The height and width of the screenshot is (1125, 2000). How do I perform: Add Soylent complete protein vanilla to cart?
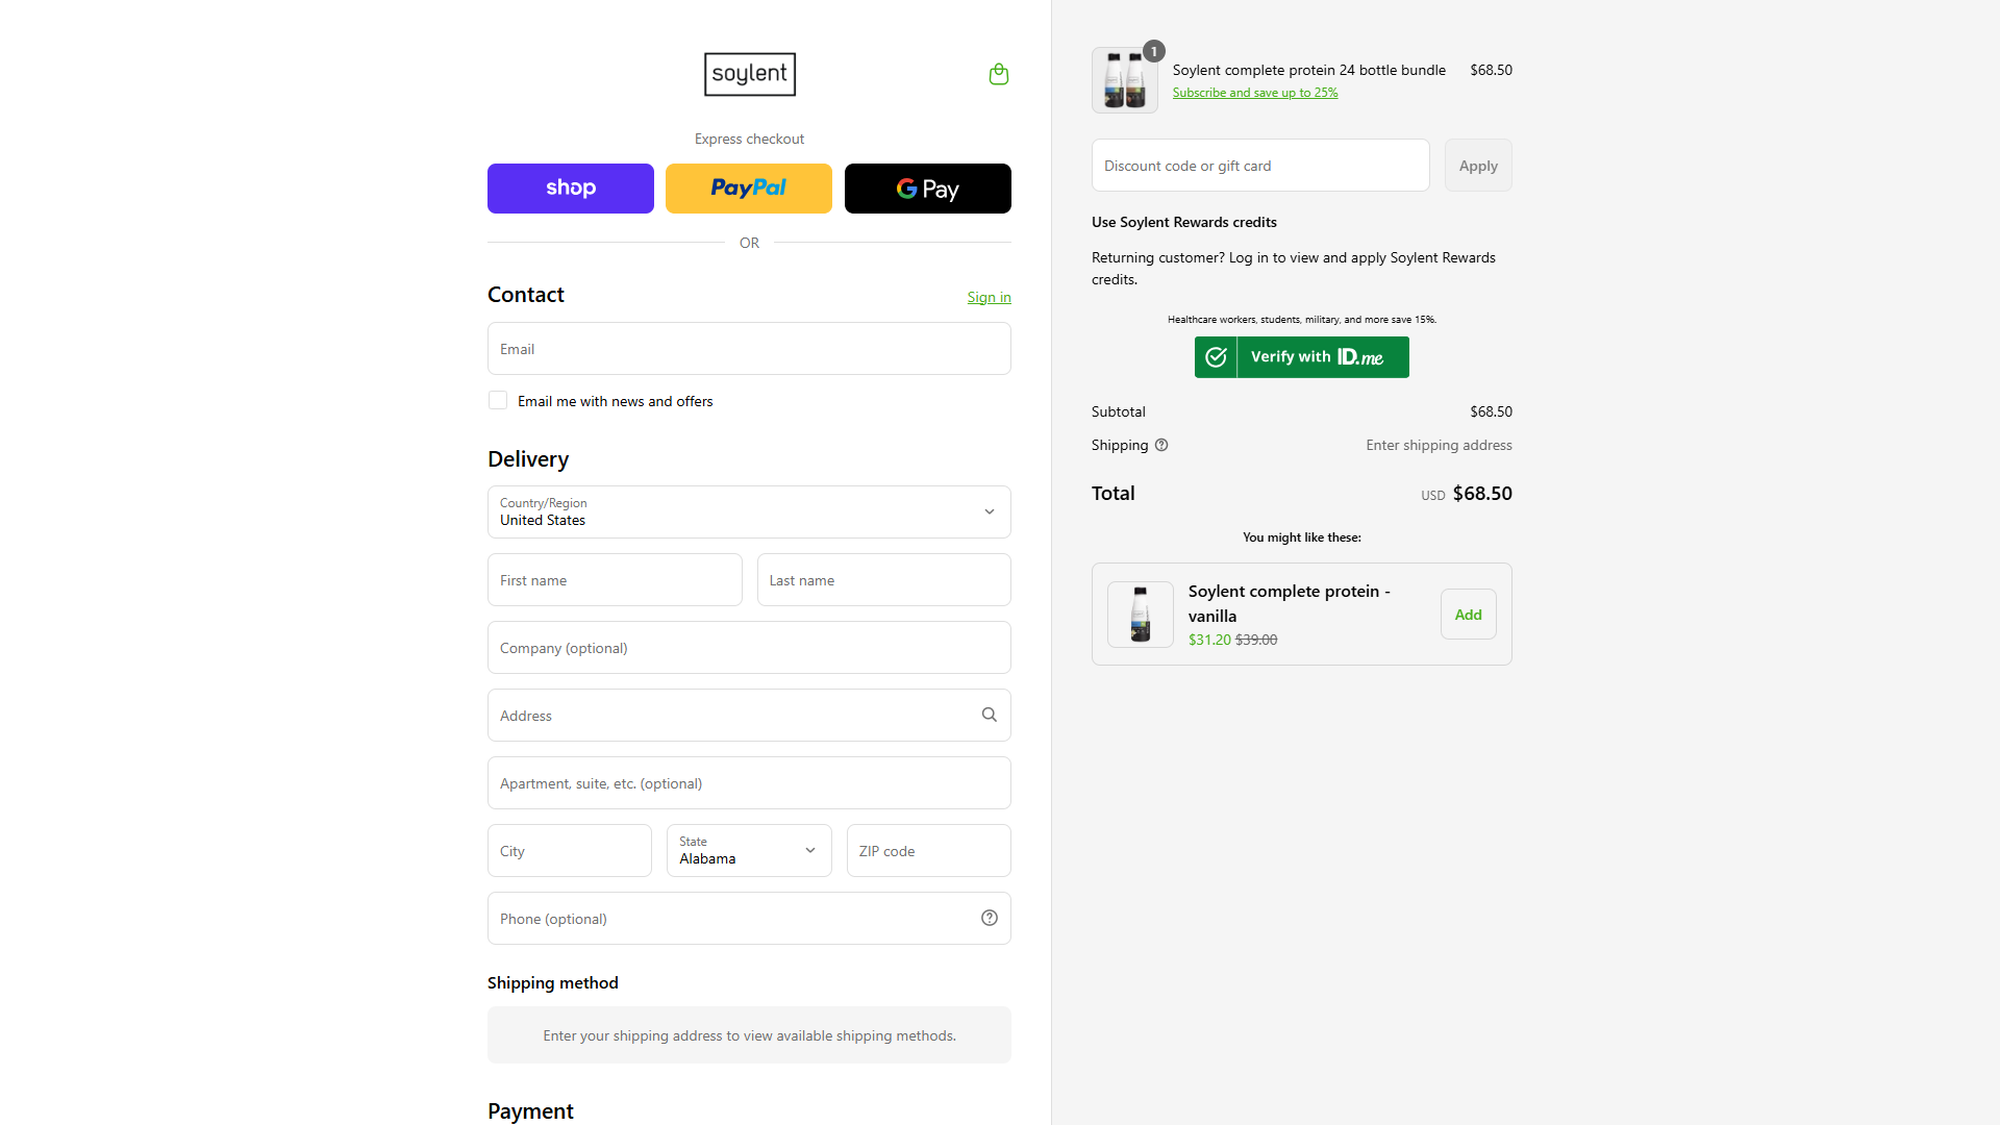(x=1467, y=614)
